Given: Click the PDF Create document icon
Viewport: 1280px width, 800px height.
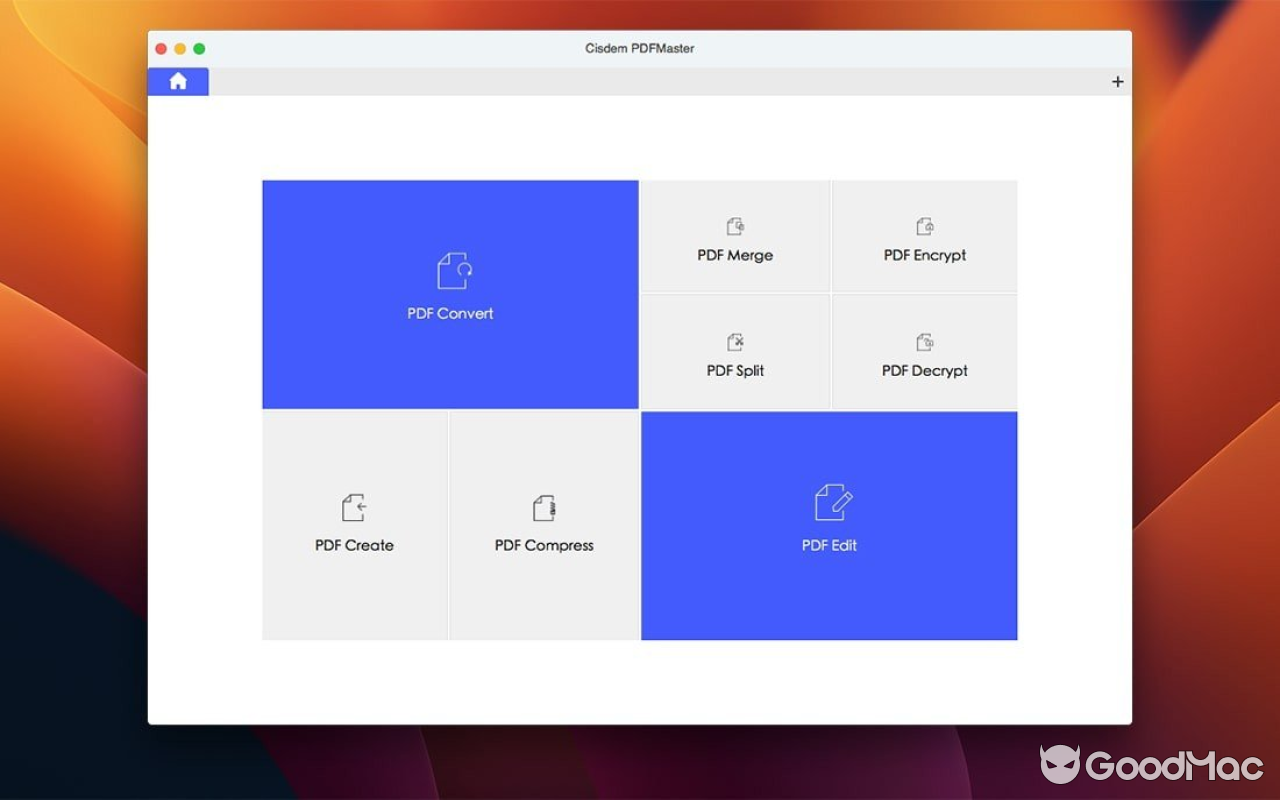Looking at the screenshot, I should (354, 507).
